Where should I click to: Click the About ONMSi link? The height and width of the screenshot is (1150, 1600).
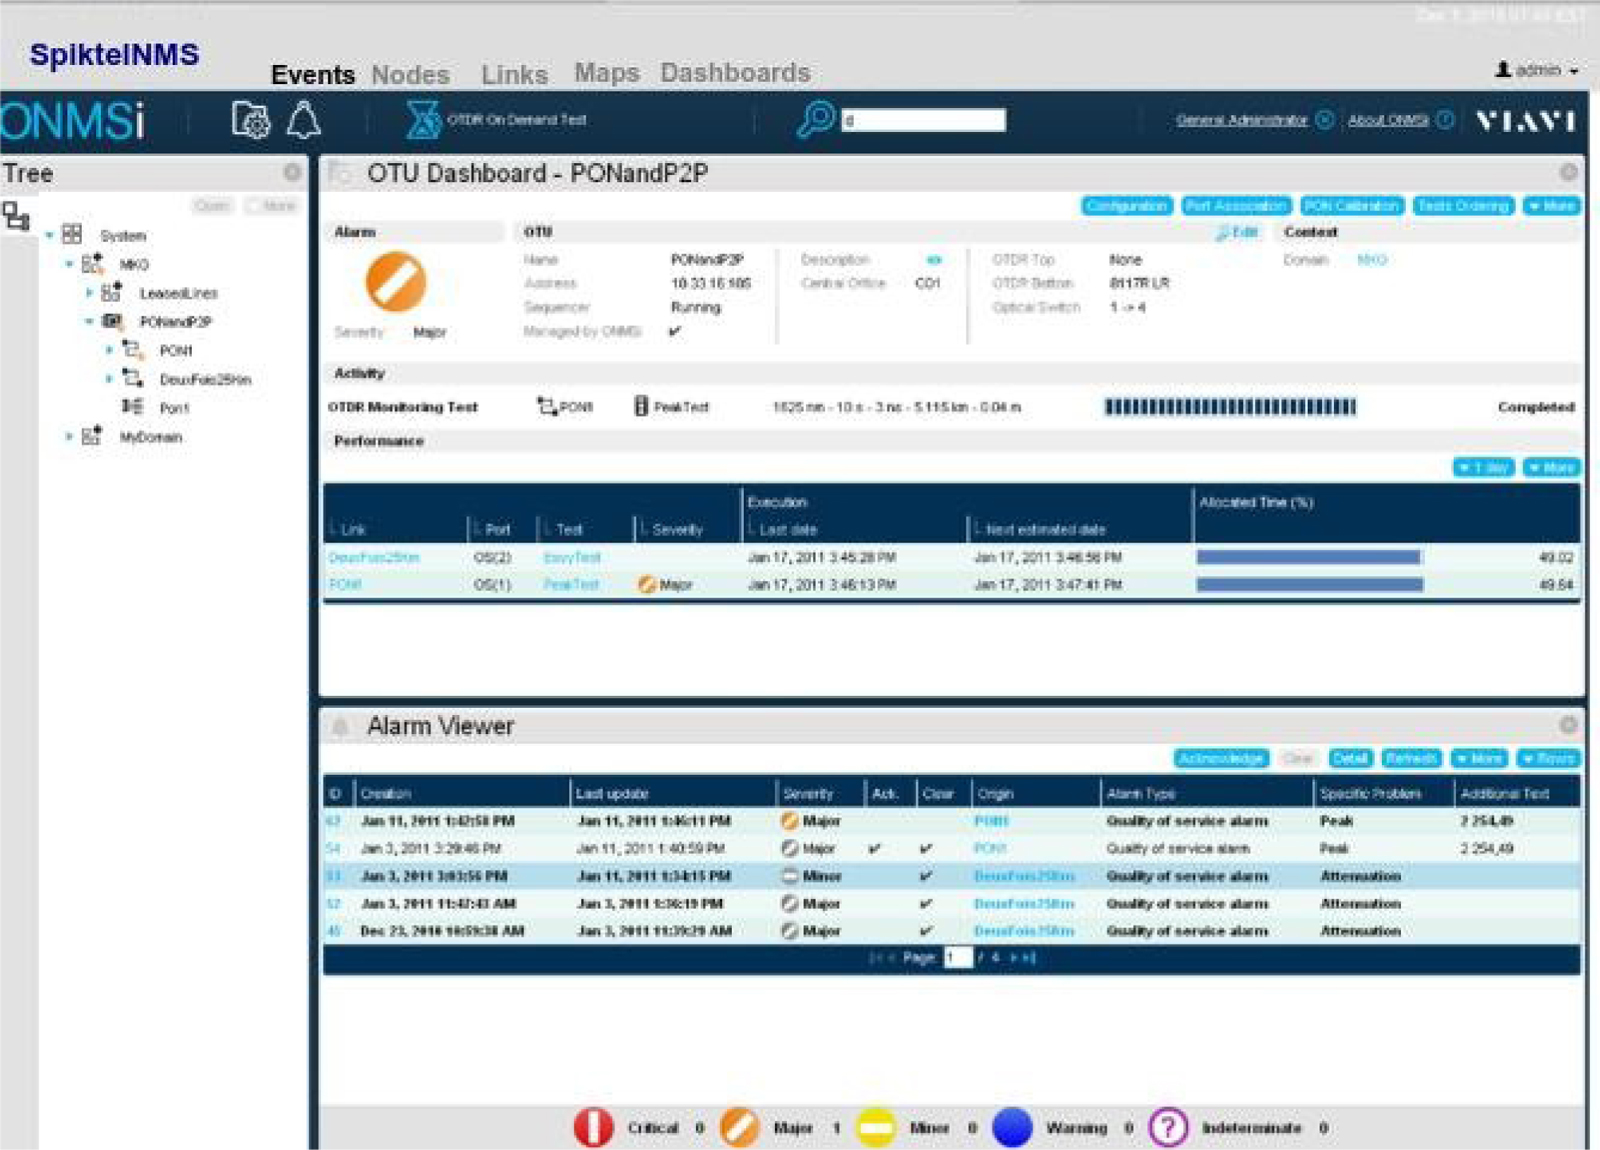(1388, 120)
